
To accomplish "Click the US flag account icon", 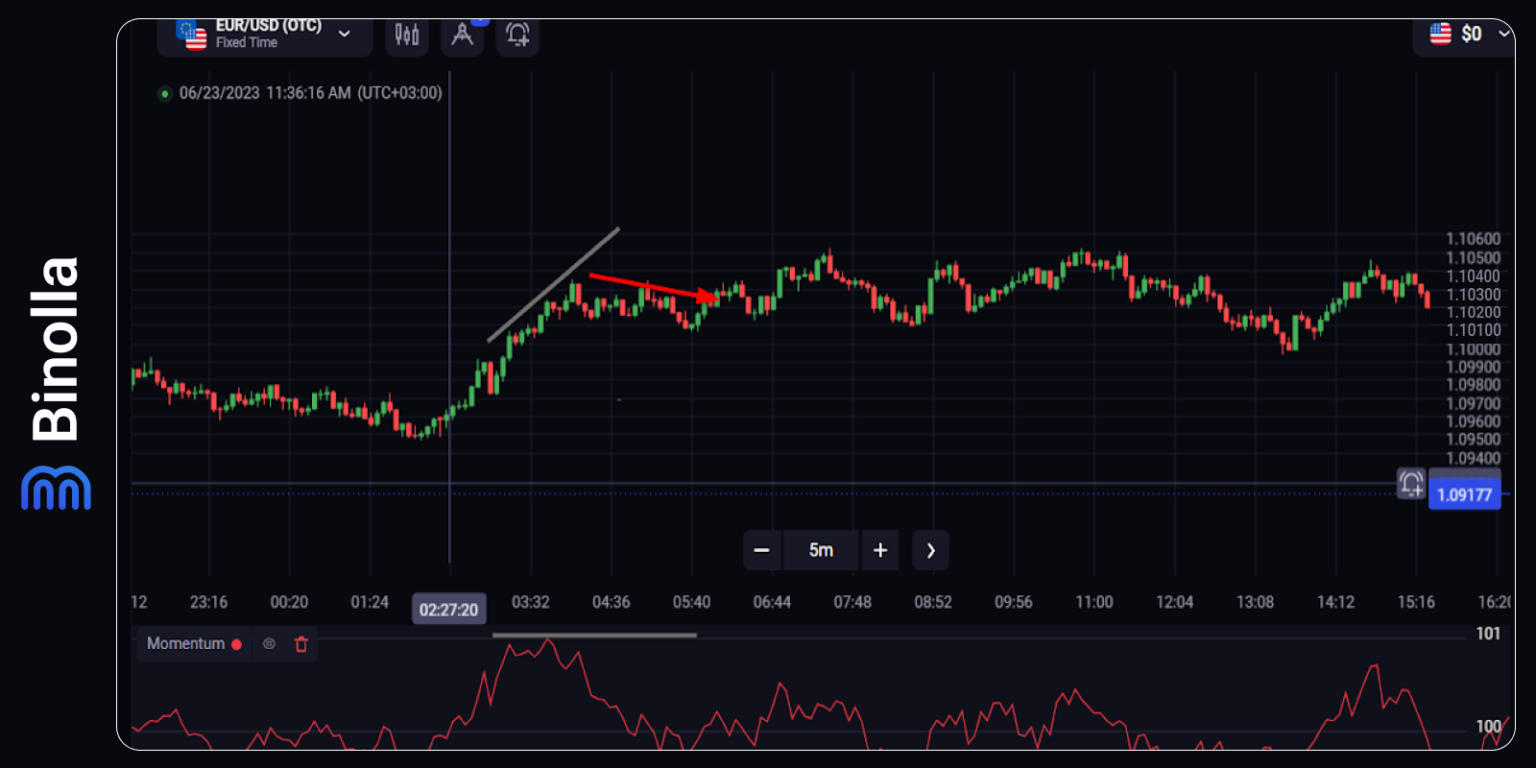I will [x=1441, y=34].
